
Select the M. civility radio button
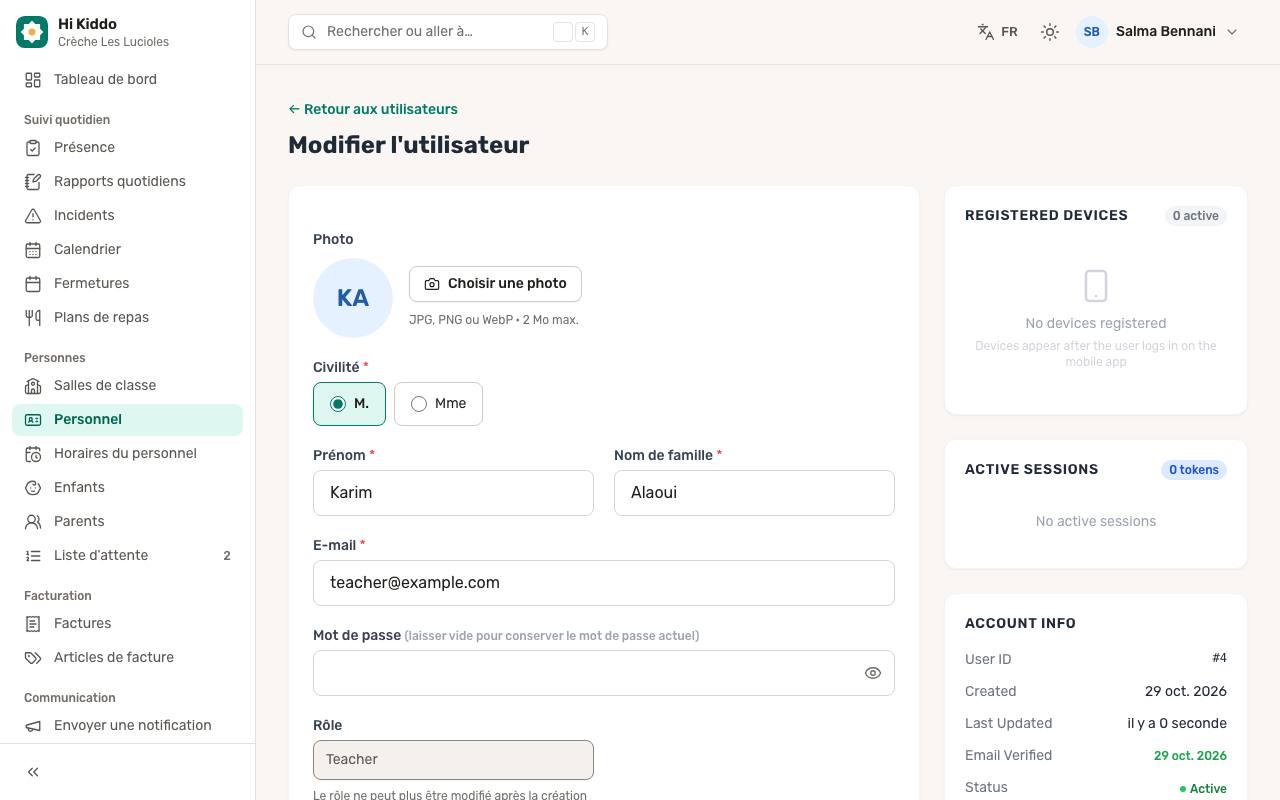point(349,404)
